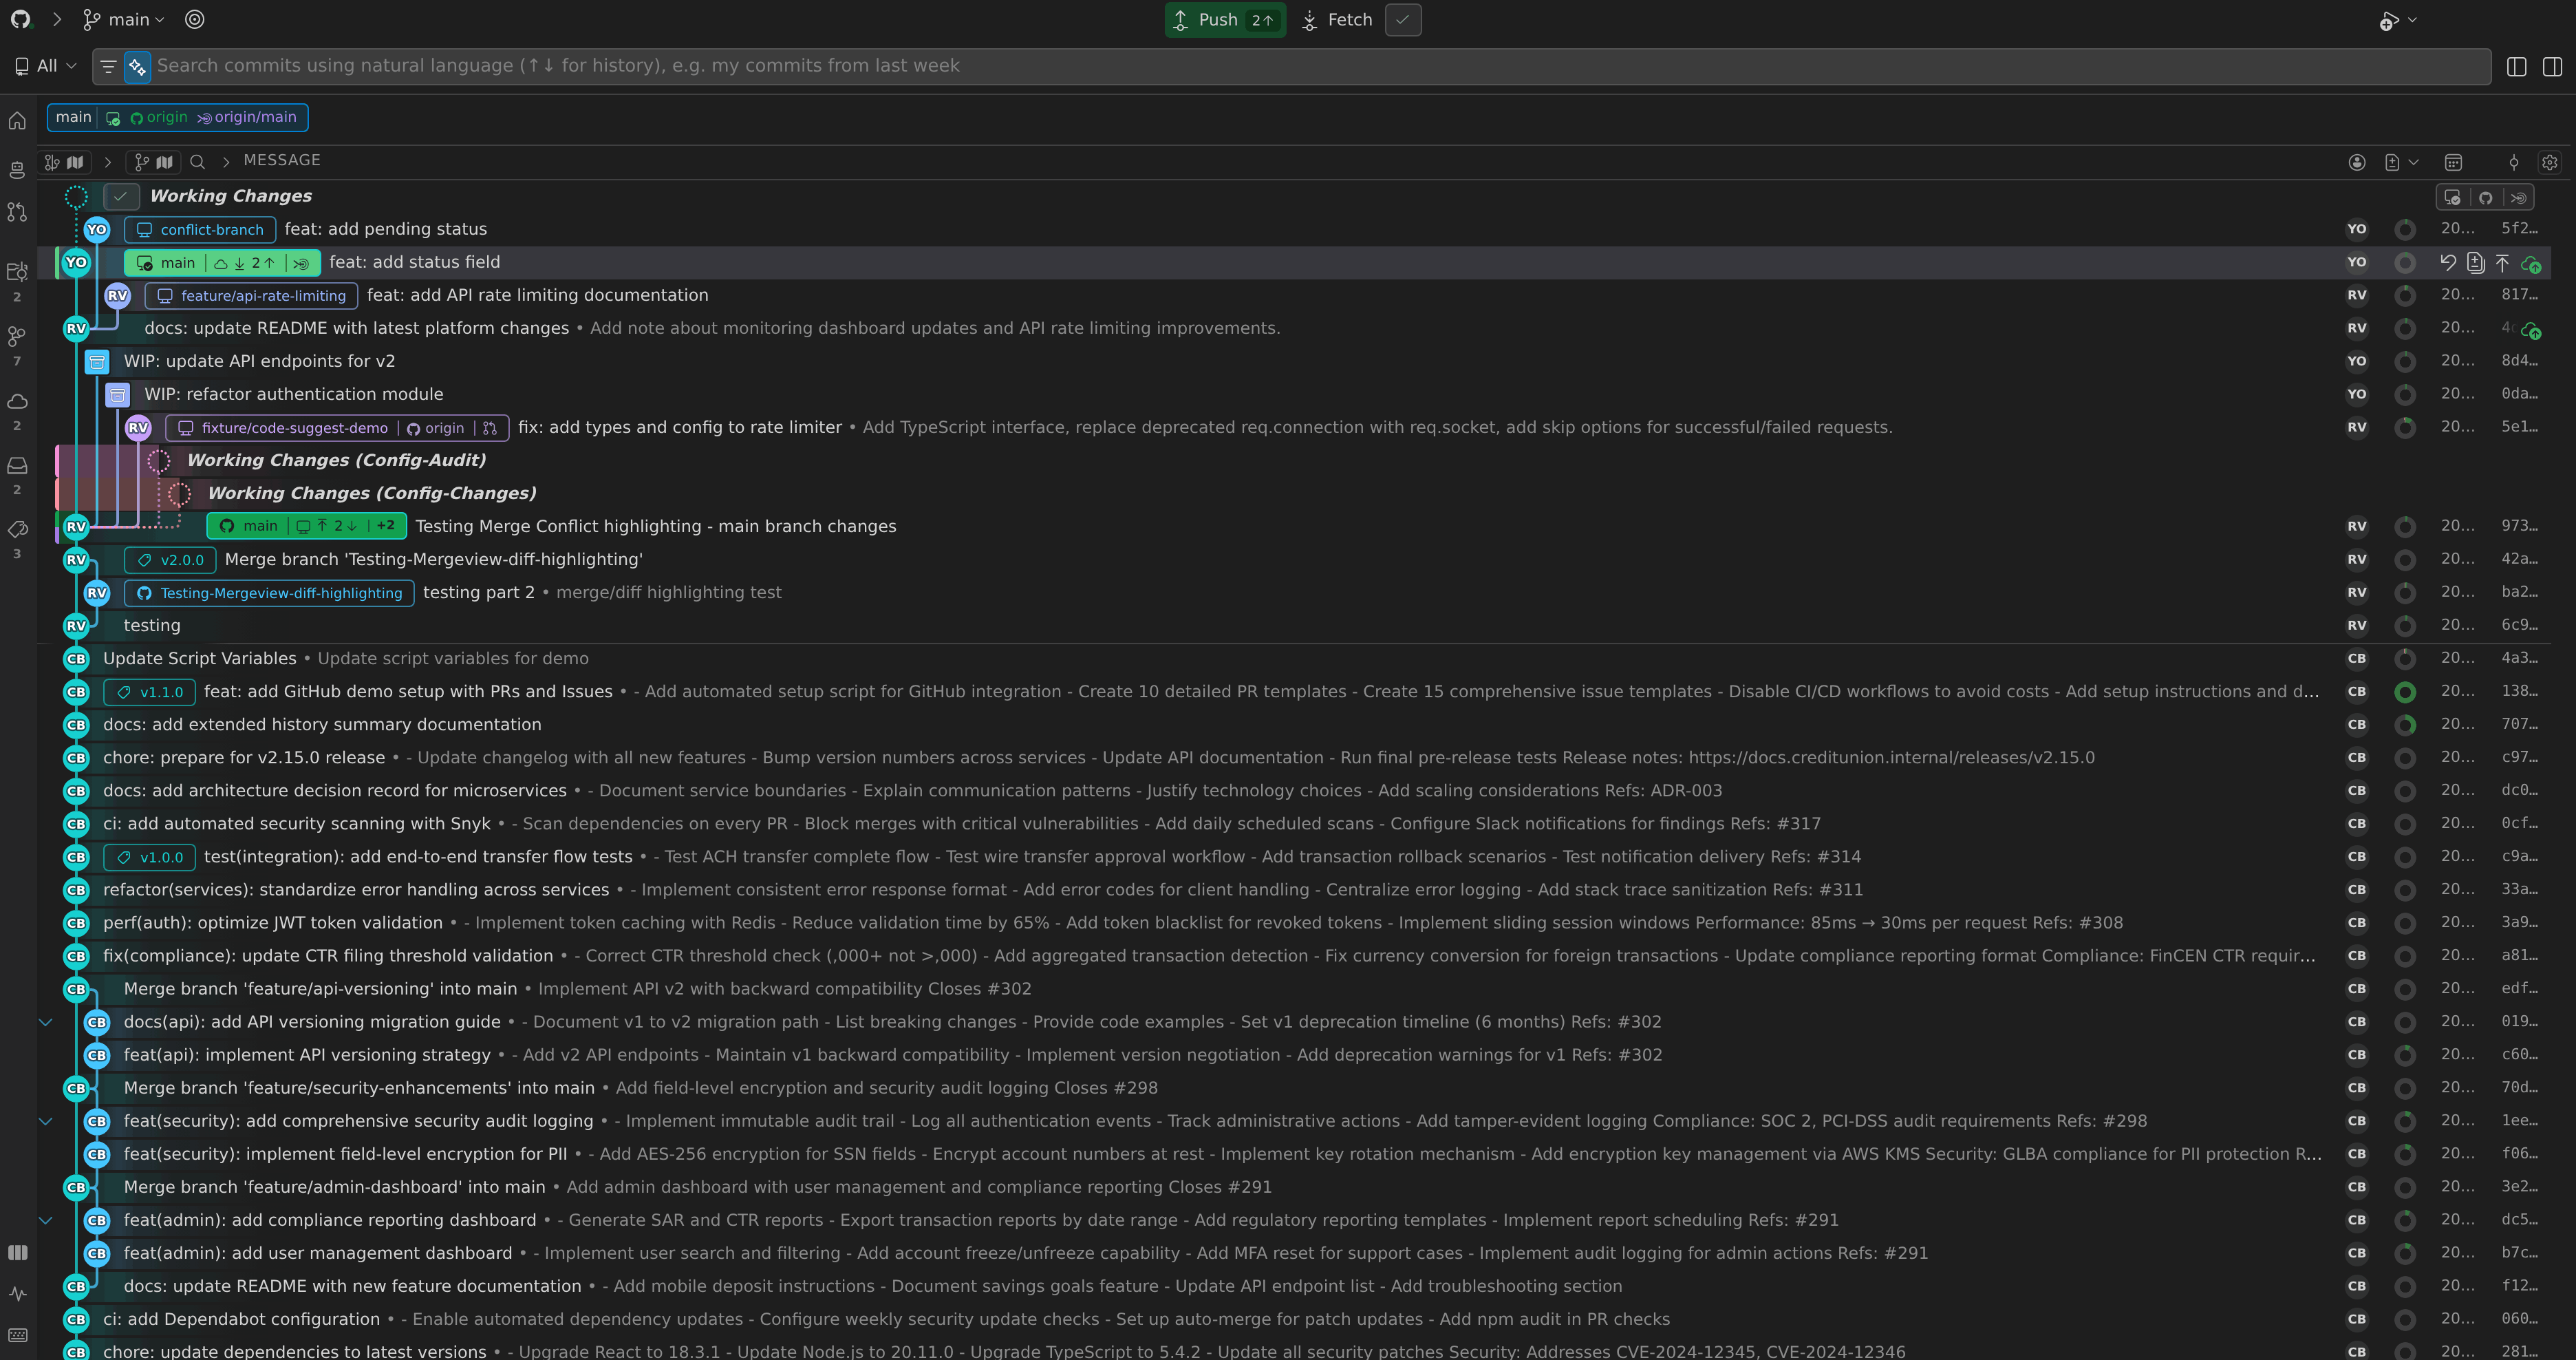Focus the natural language commit search field
Viewport: 2576px width, 1360px height.
[x=1321, y=66]
